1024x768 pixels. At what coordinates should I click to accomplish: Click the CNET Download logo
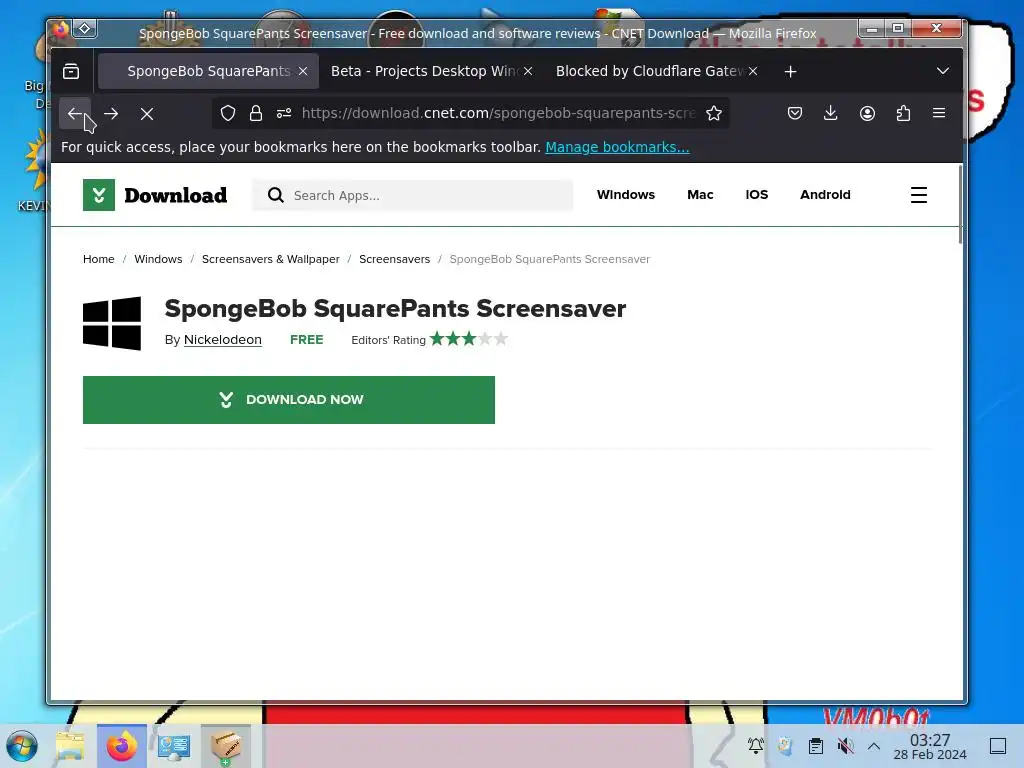155,195
